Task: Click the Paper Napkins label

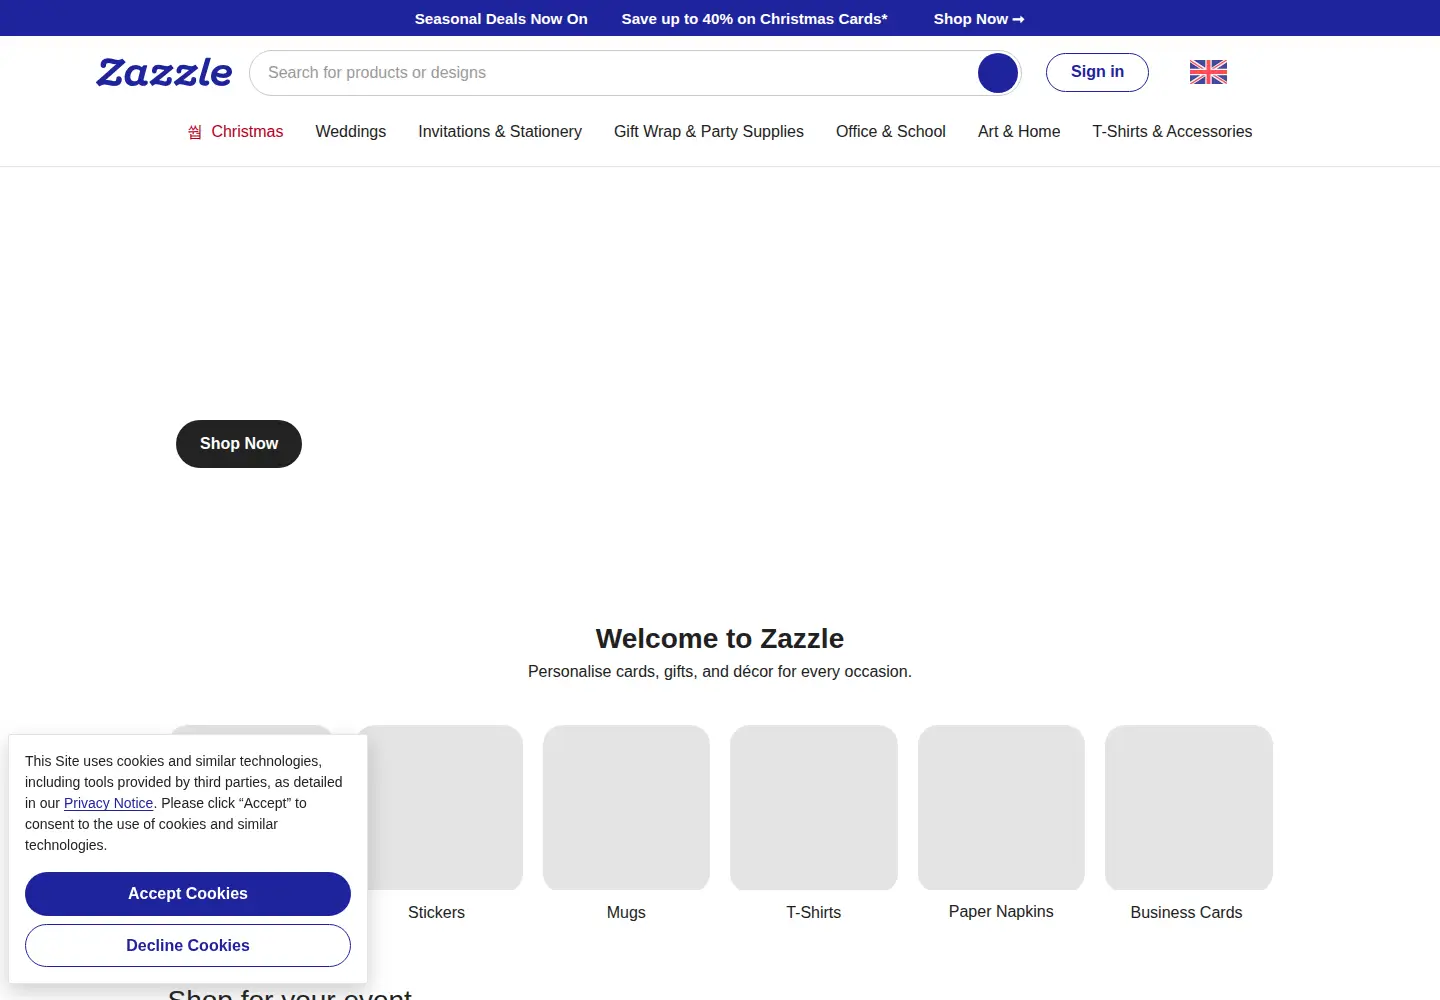Action: 1001,912
